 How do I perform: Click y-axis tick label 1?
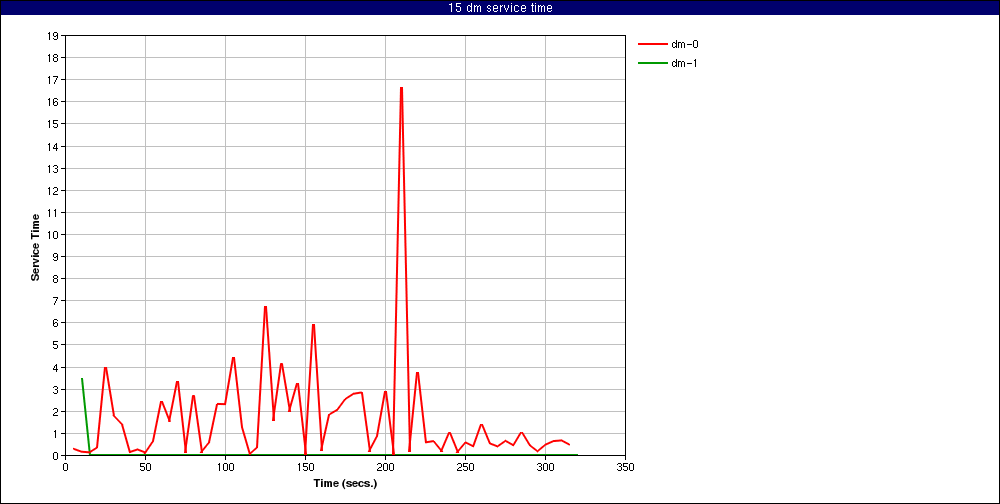point(55,434)
